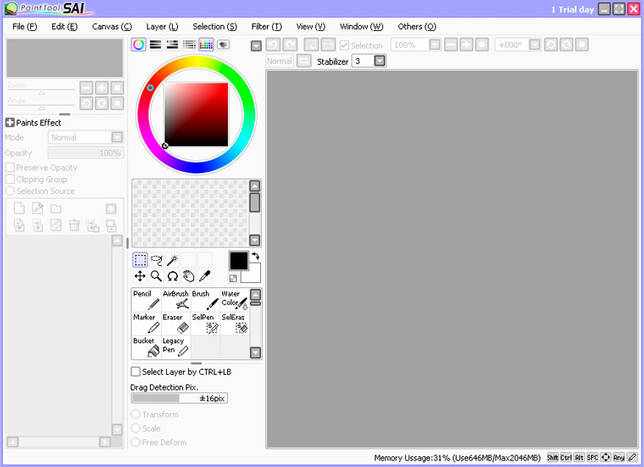This screenshot has height=467, width=644.
Task: Choose the Brush tool
Action: [205, 299]
